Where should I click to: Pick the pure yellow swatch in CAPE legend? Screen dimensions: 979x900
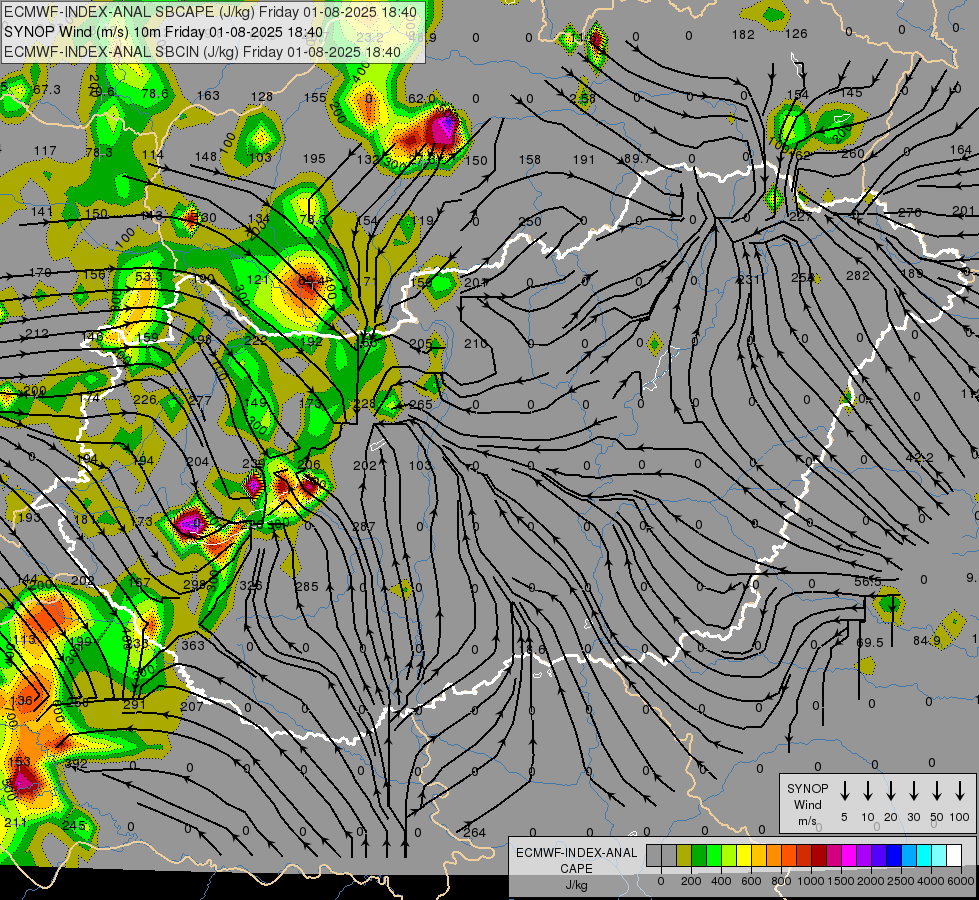click(744, 856)
